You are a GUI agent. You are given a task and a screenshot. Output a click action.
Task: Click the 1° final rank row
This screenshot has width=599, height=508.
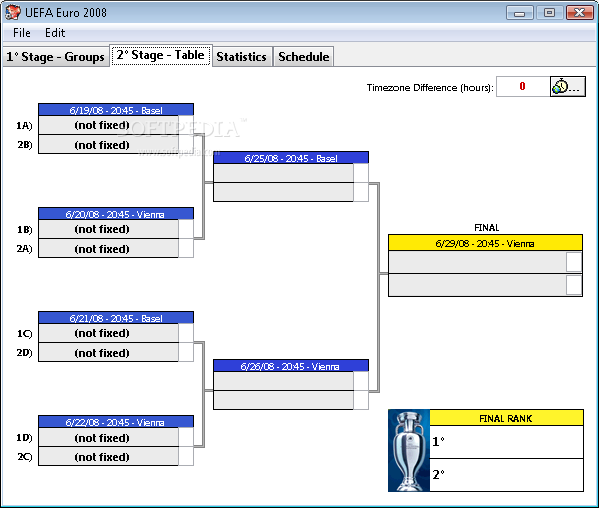pos(506,442)
